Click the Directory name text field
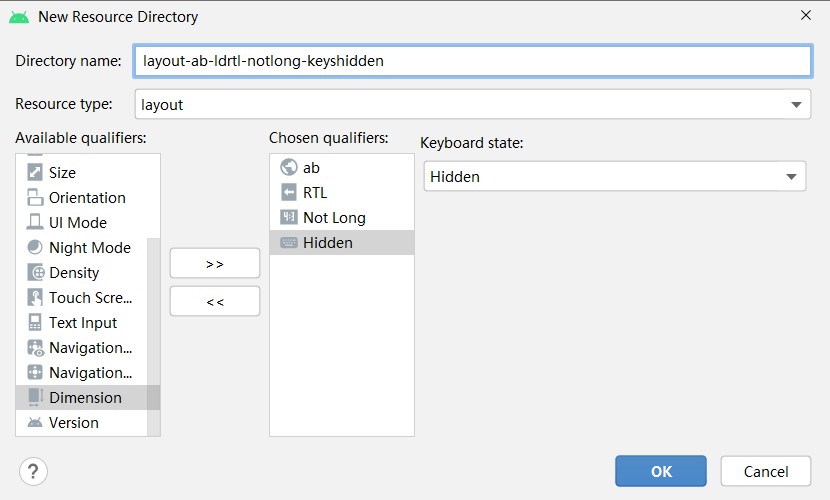 click(473, 61)
